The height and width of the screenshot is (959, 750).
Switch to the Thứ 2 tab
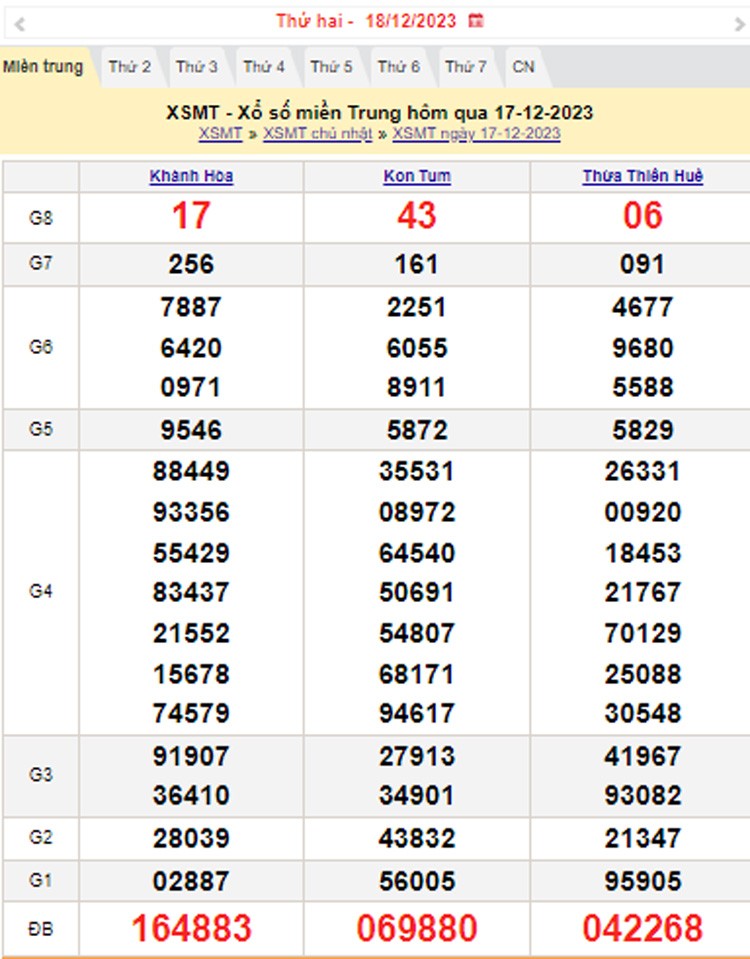(130, 67)
